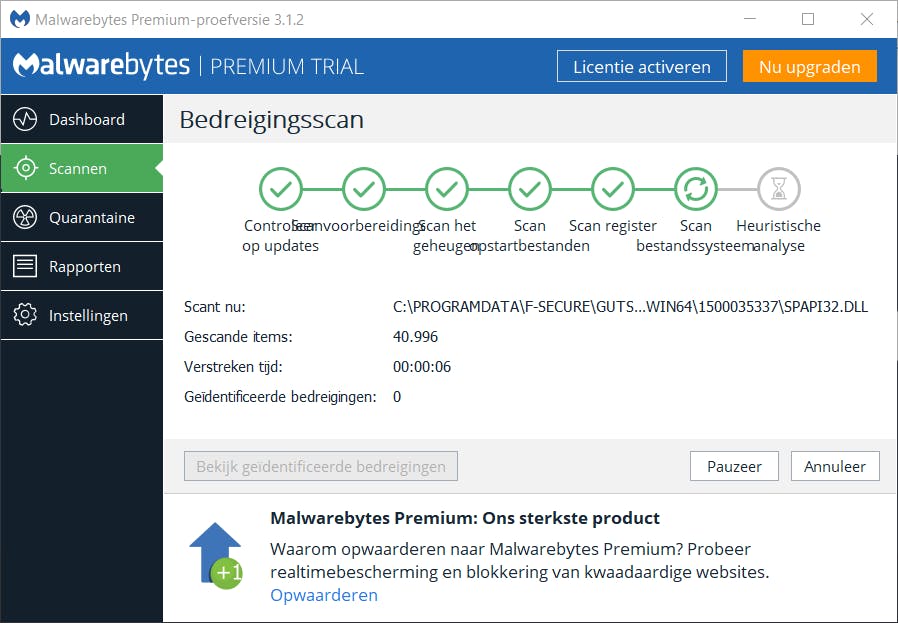Open the Instellingen menu item
The height and width of the screenshot is (623, 898).
coord(88,316)
